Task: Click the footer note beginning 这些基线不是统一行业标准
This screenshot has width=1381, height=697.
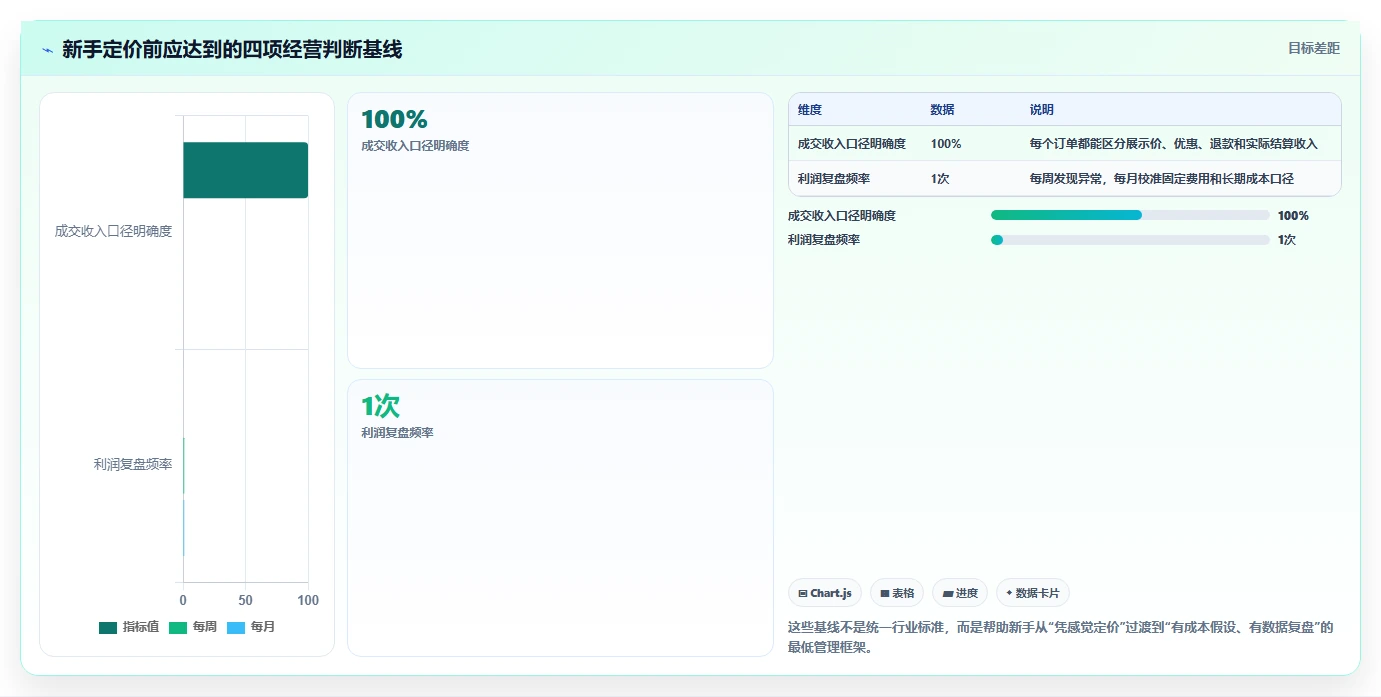Action: click(1061, 637)
